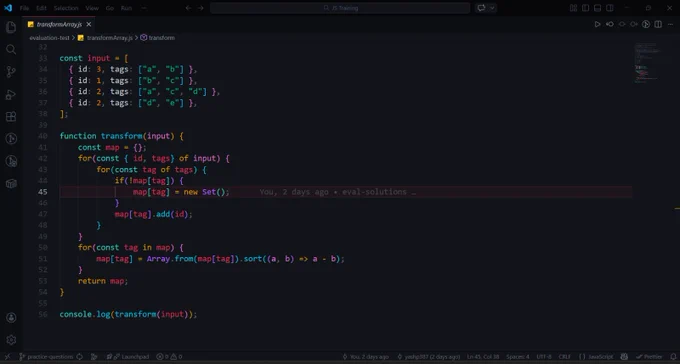Image resolution: width=680 pixels, height=364 pixels.
Task: Open the Customize Layout icon
Action: coord(573,8)
